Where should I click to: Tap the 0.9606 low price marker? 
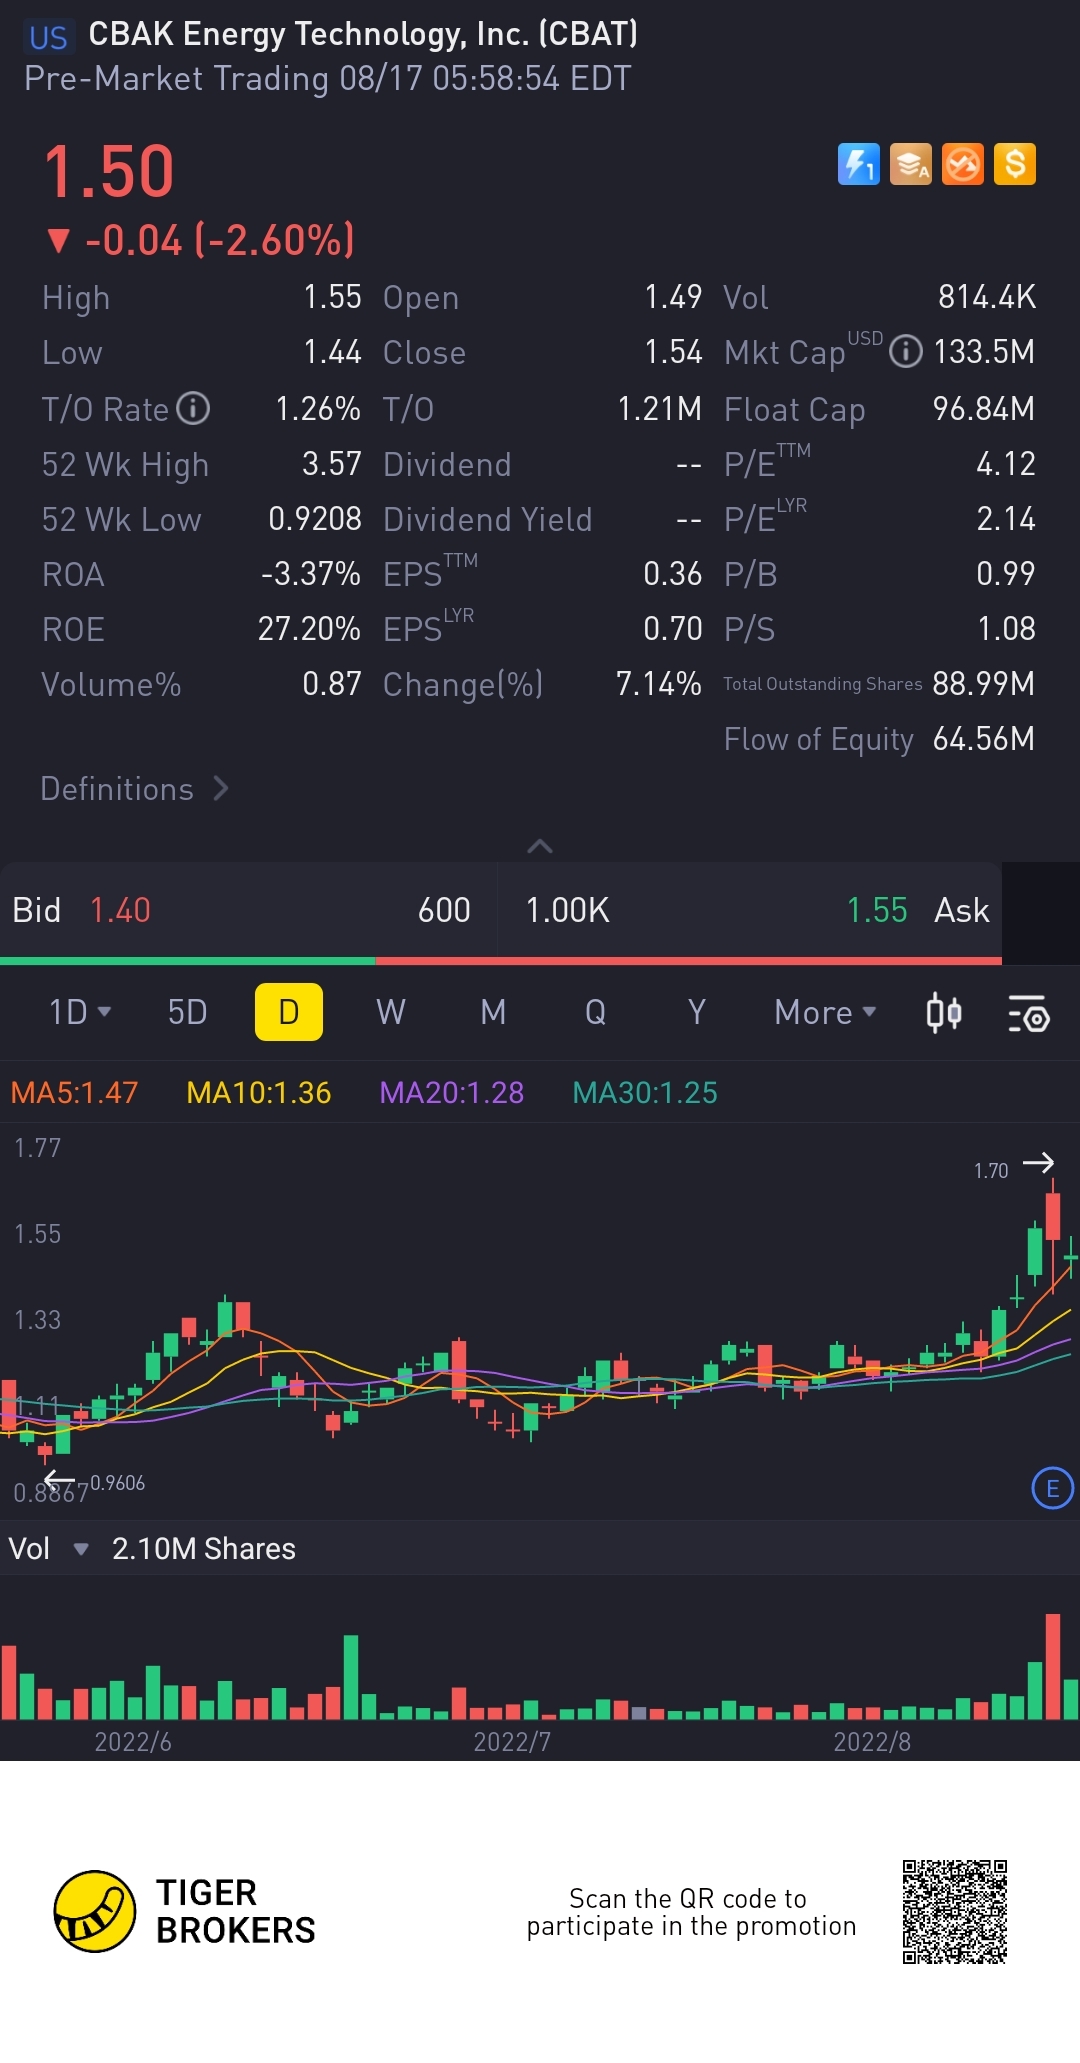click(x=118, y=1483)
